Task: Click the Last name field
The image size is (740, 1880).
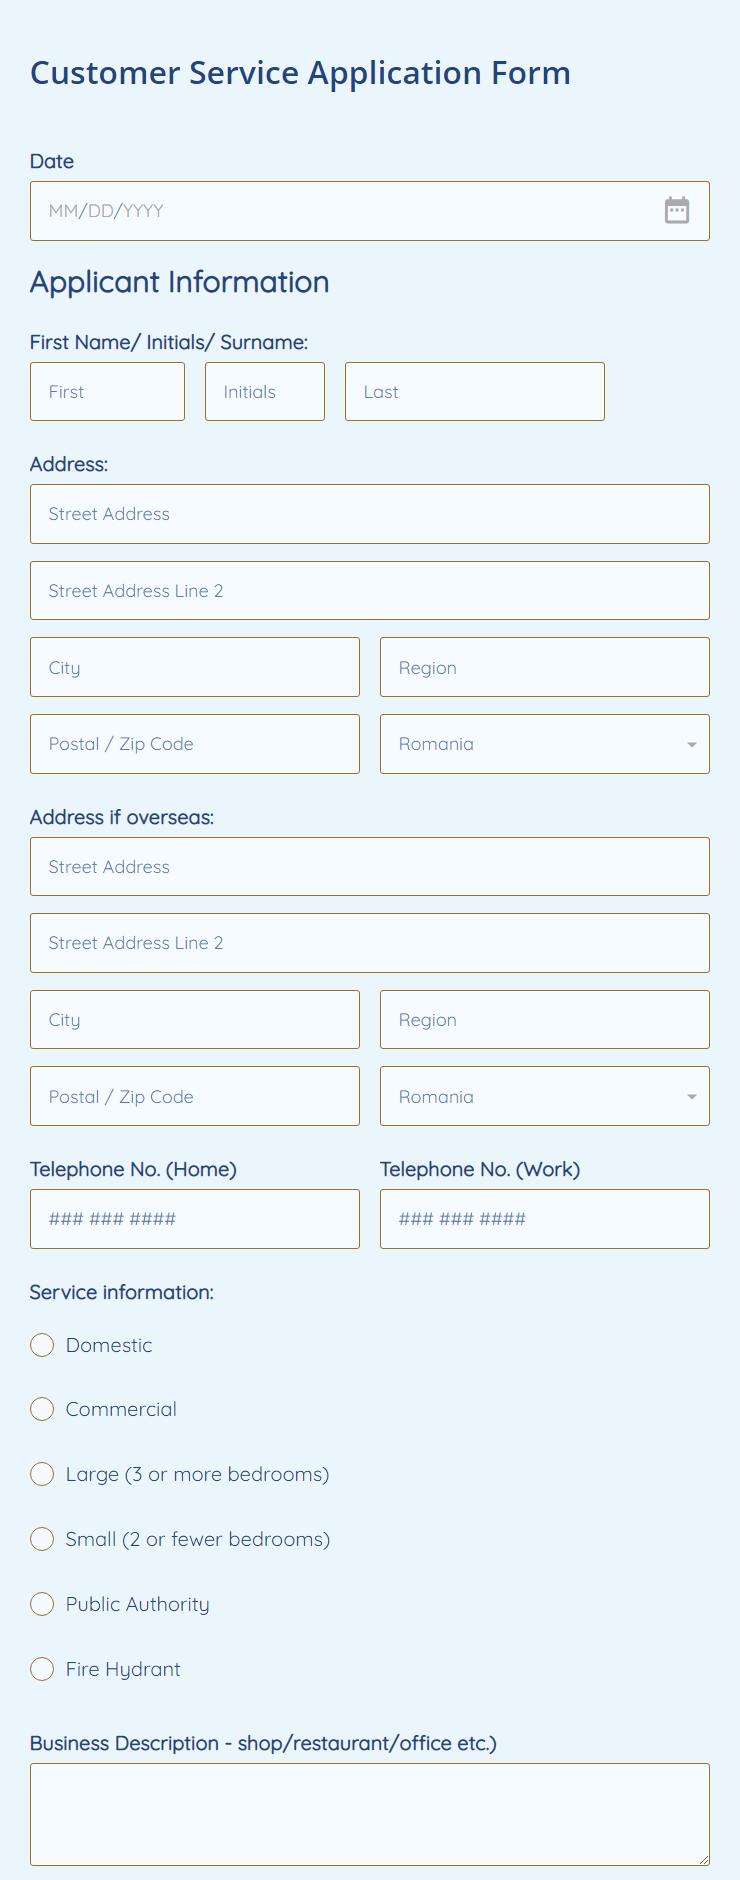Action: [x=475, y=391]
